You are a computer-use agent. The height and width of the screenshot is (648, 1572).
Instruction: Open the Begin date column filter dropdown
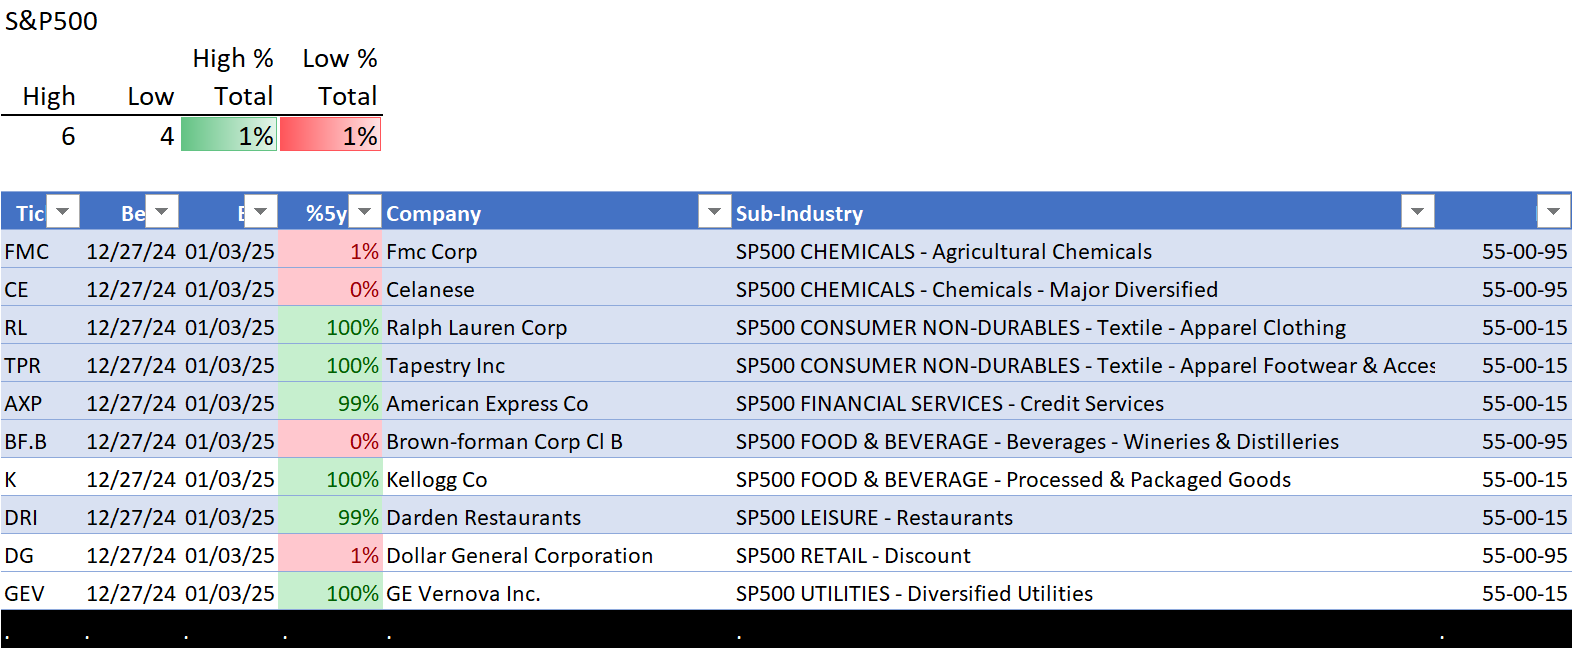(162, 212)
